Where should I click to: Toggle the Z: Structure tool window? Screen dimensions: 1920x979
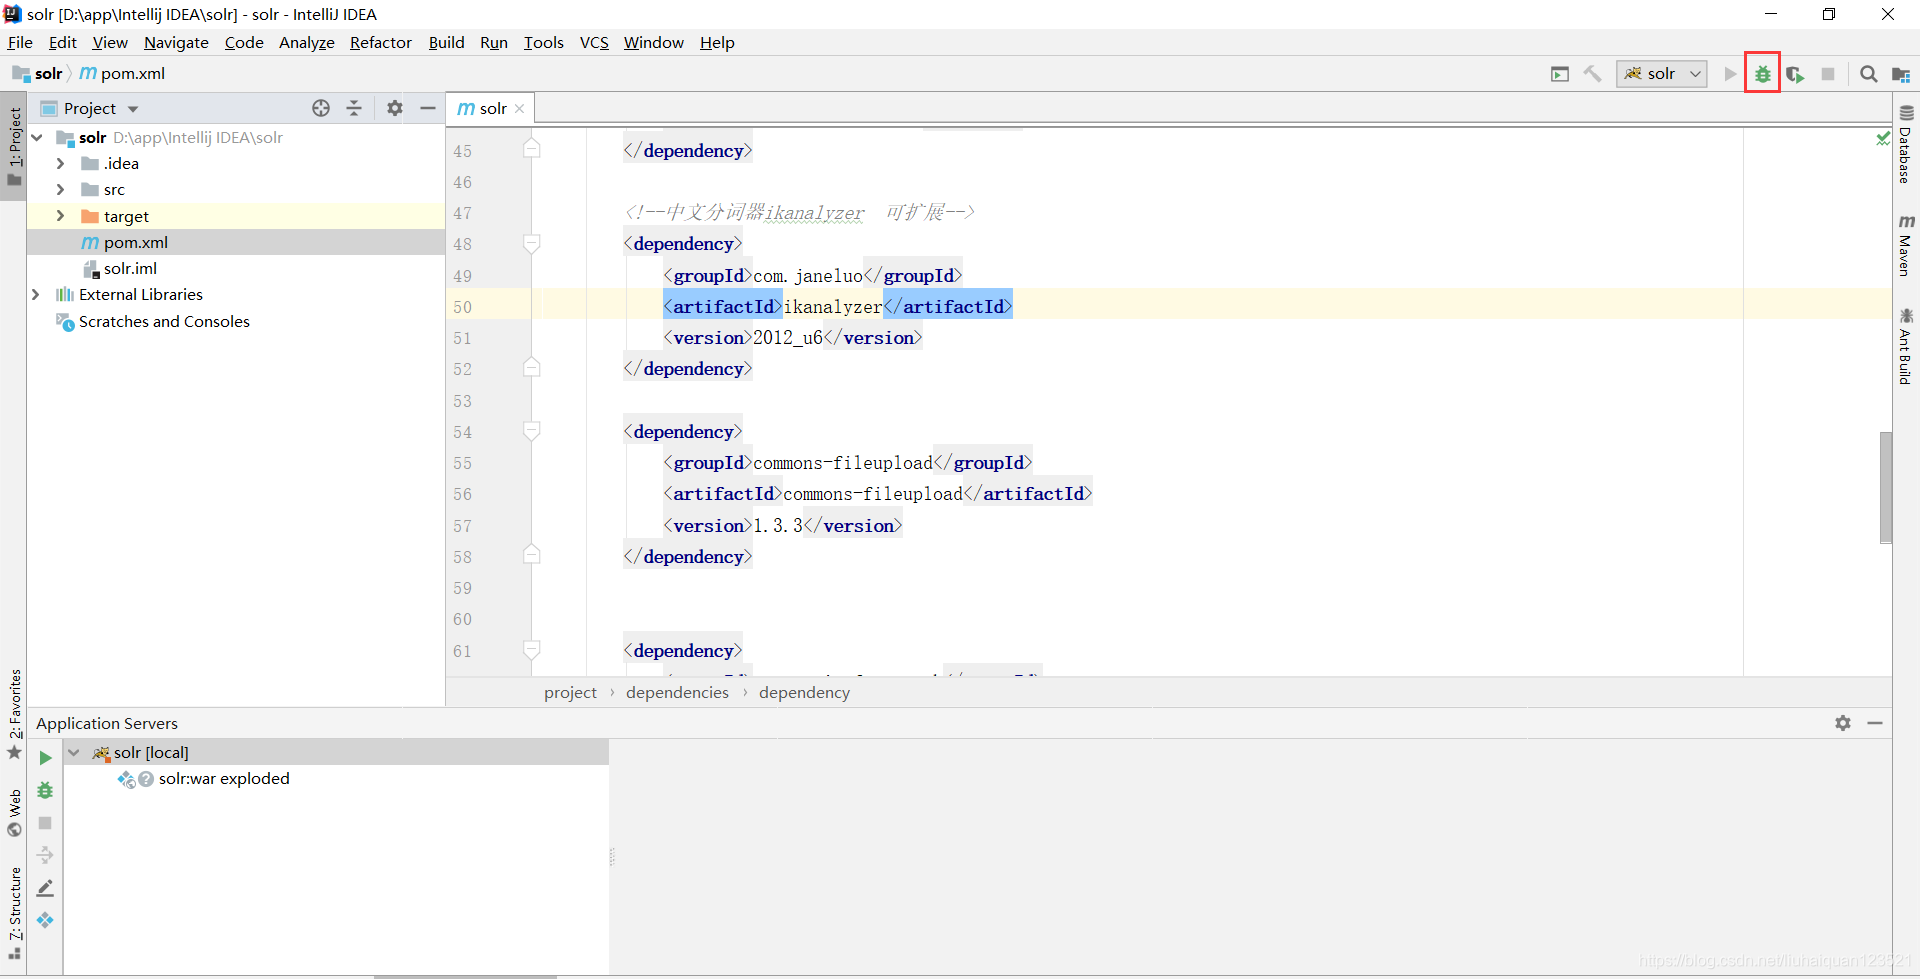[14, 912]
